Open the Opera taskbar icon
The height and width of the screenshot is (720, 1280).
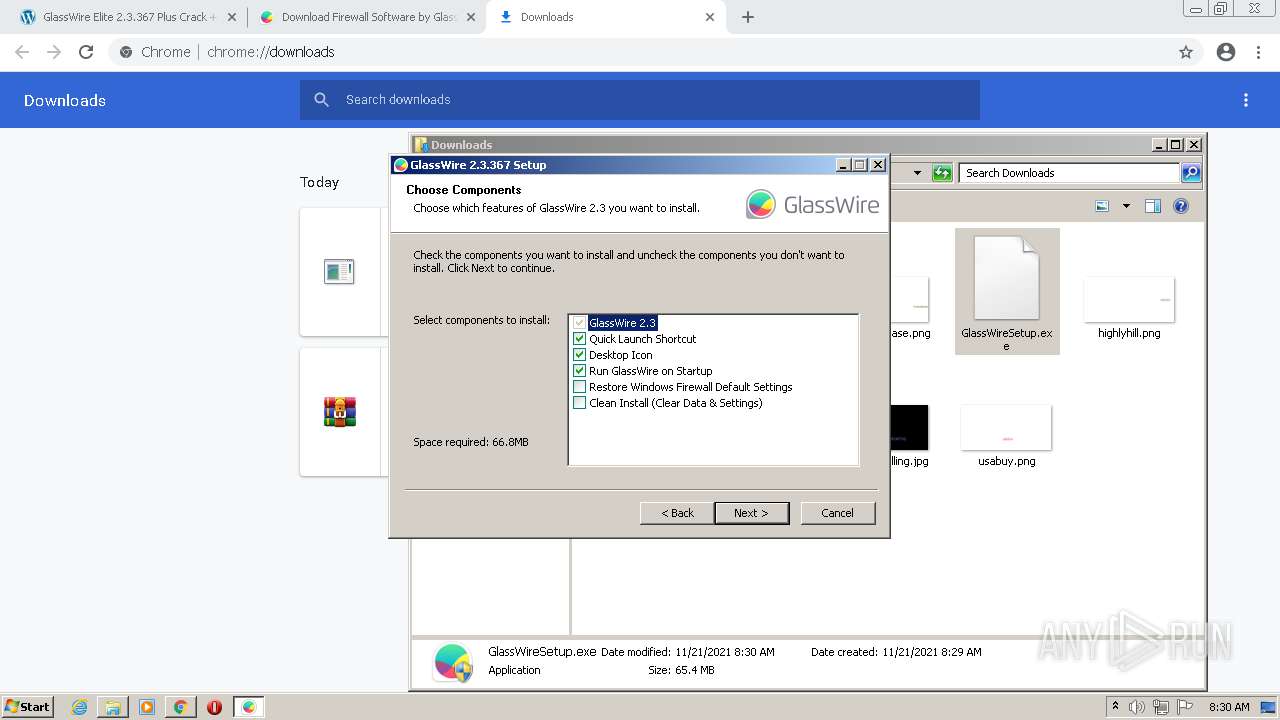[x=214, y=707]
